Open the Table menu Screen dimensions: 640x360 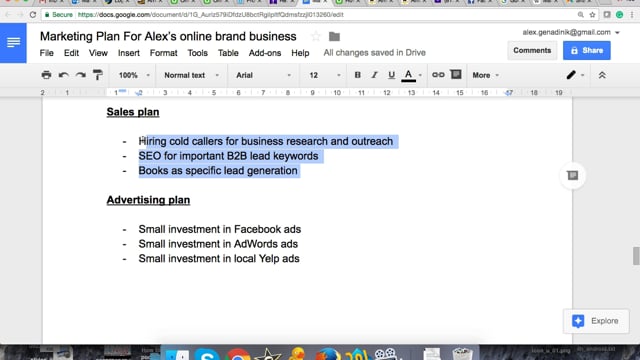(x=228, y=53)
